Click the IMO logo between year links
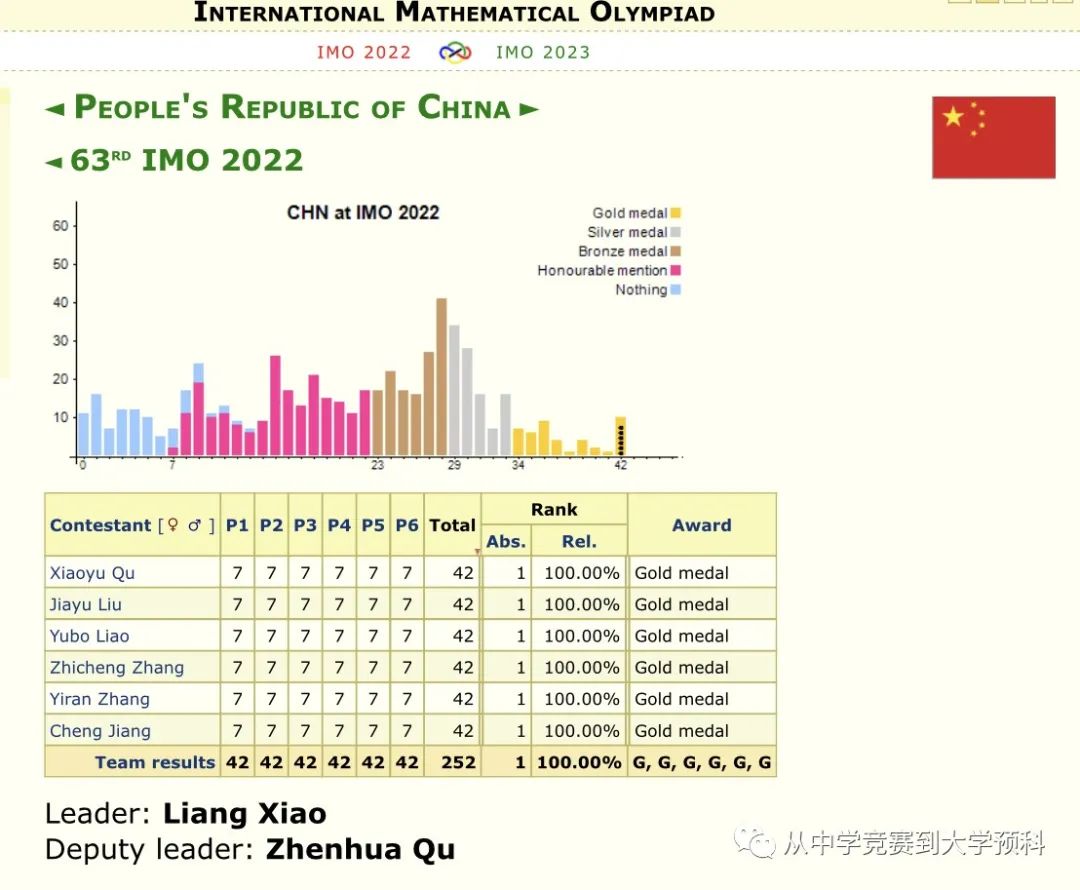 point(455,52)
